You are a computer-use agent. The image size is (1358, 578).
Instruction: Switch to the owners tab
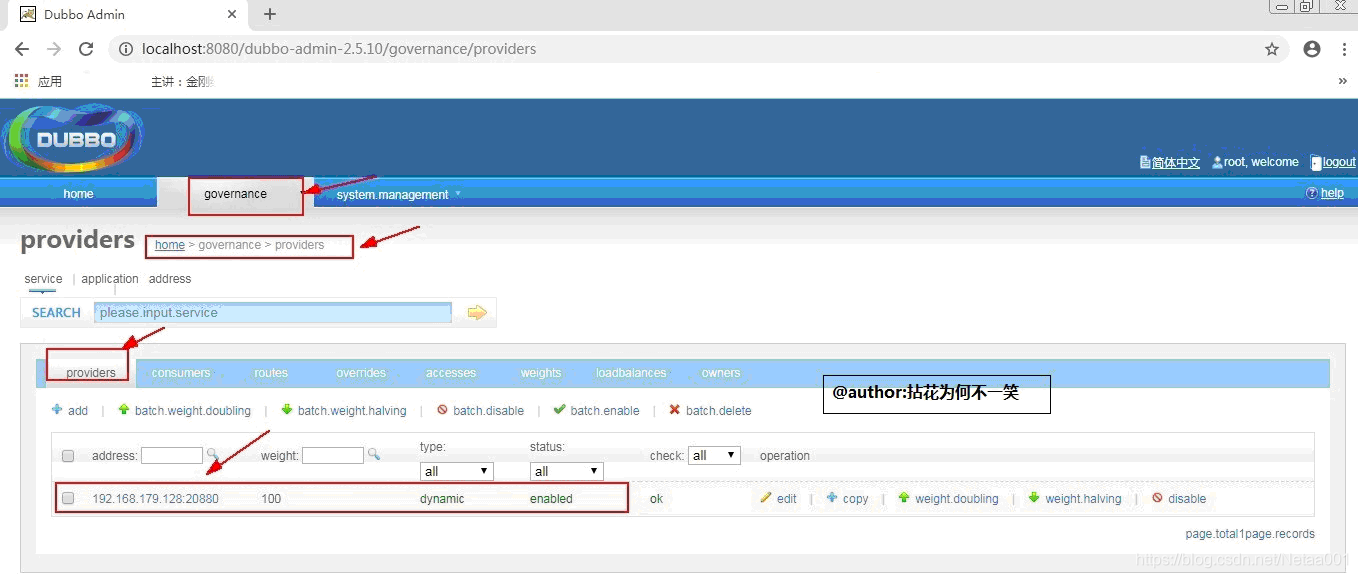pos(721,373)
